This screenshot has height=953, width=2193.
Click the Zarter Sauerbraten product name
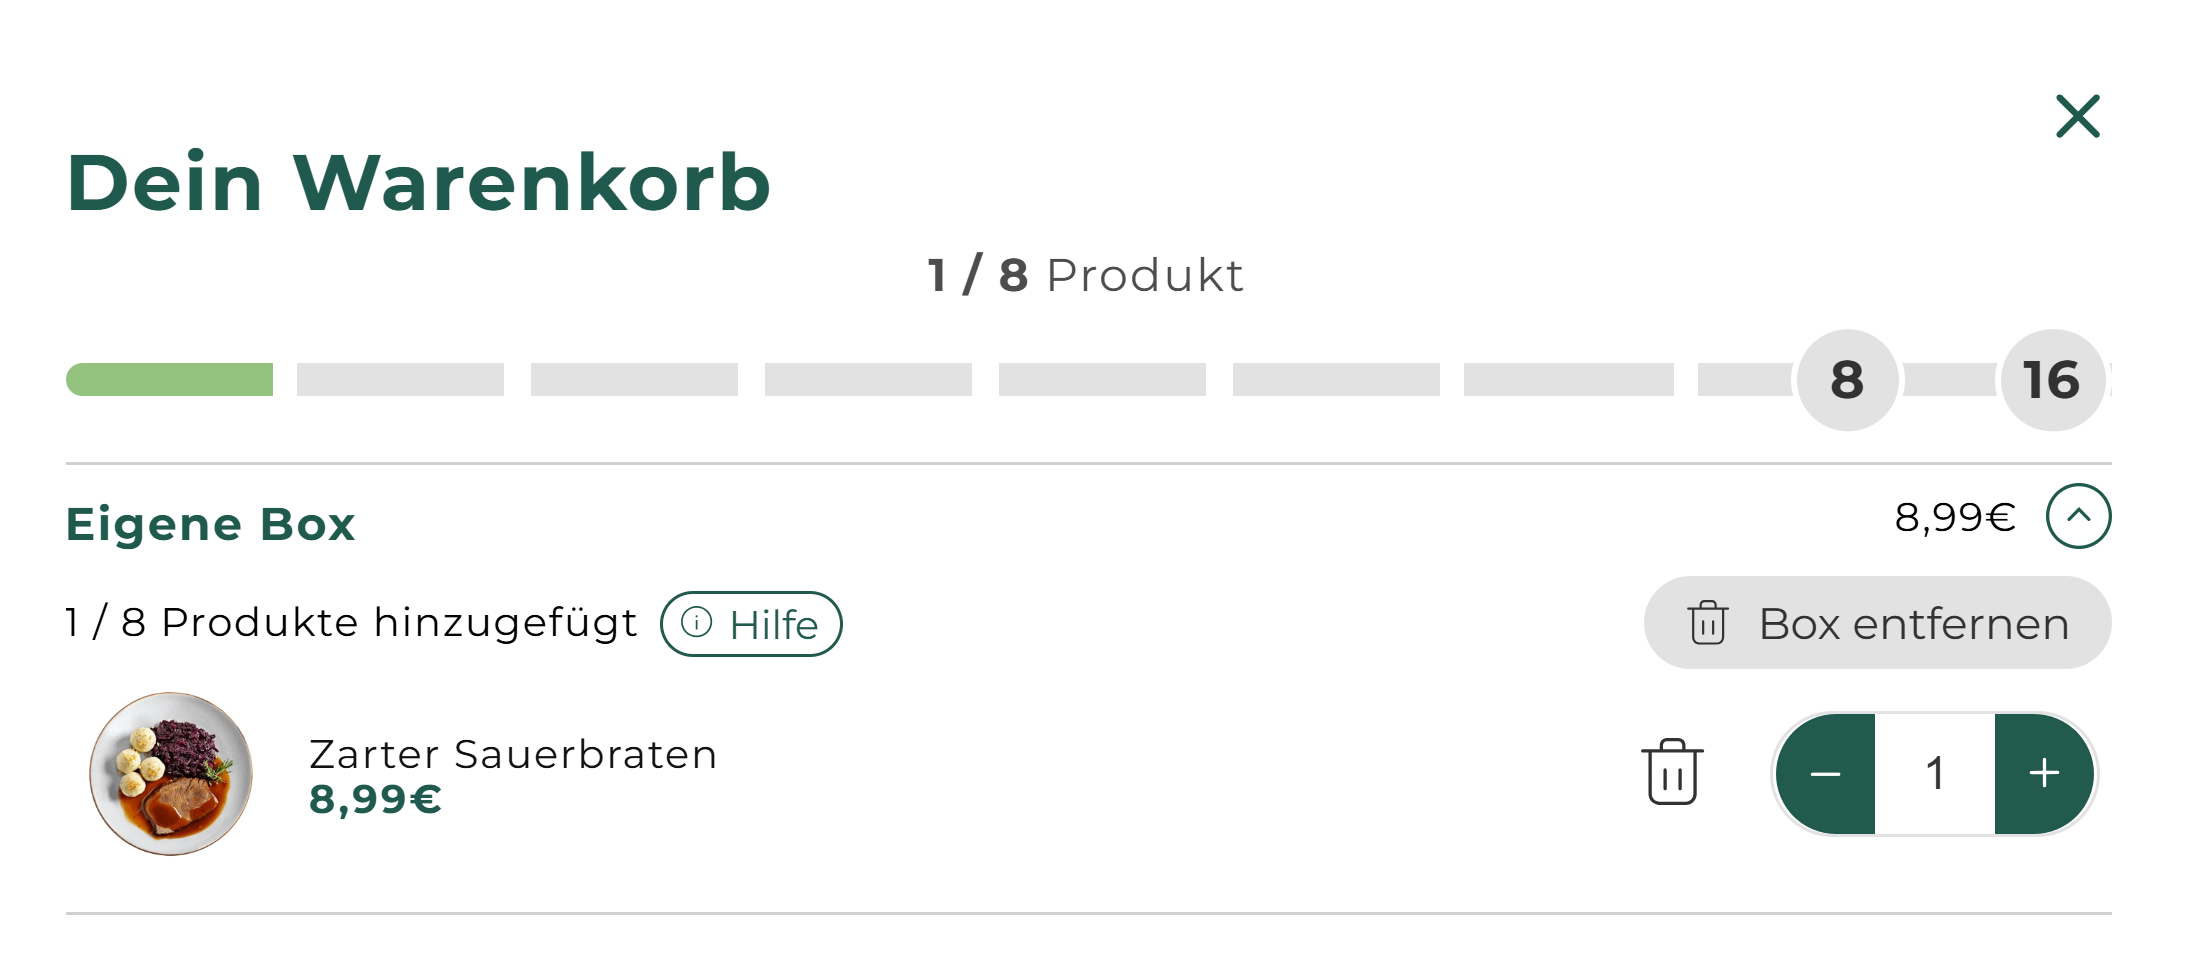pyautogui.click(x=513, y=754)
